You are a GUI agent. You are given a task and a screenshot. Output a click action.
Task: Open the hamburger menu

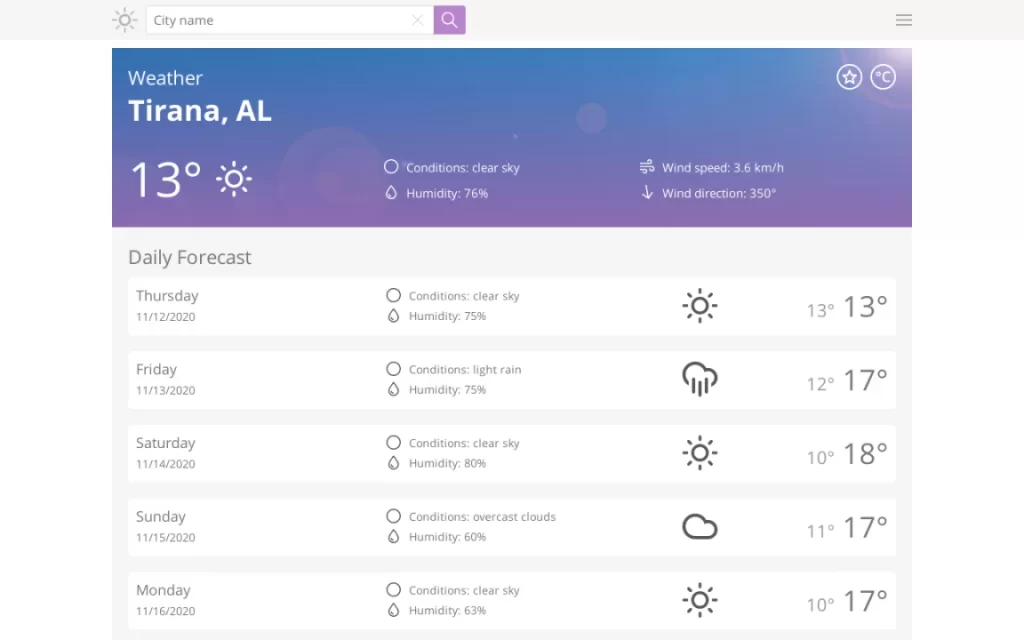(x=904, y=20)
